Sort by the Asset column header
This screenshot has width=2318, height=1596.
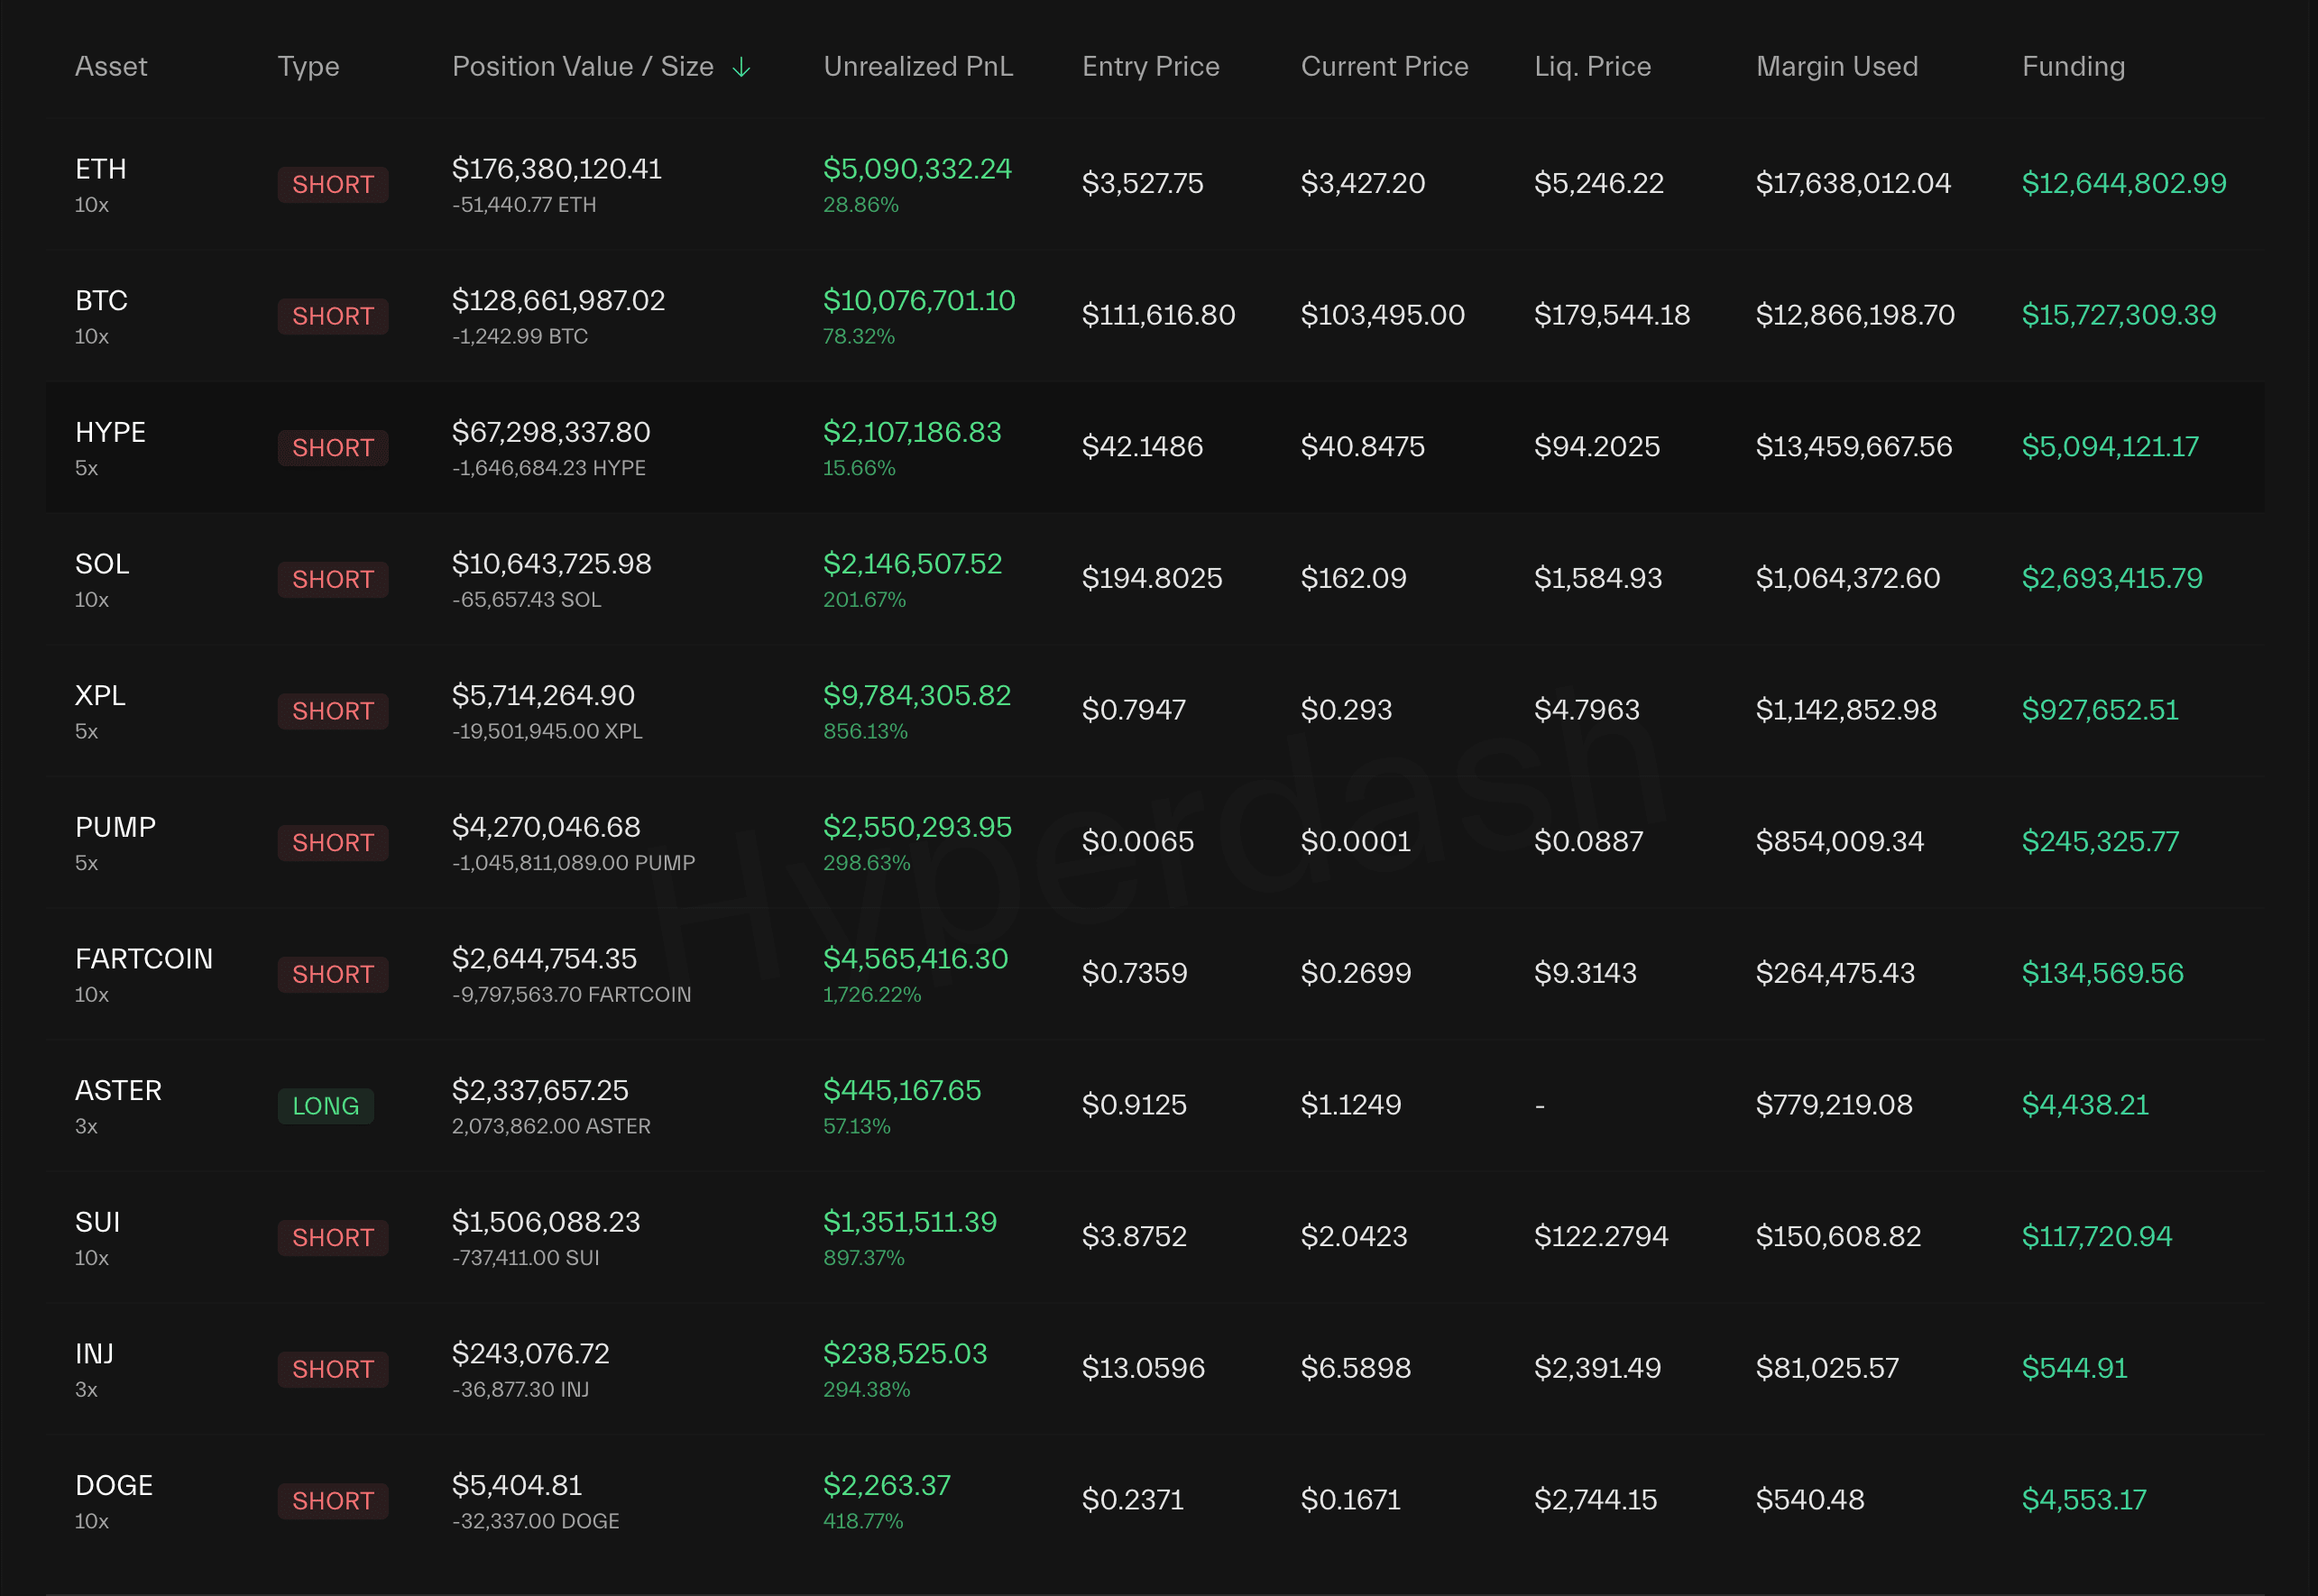(x=111, y=67)
